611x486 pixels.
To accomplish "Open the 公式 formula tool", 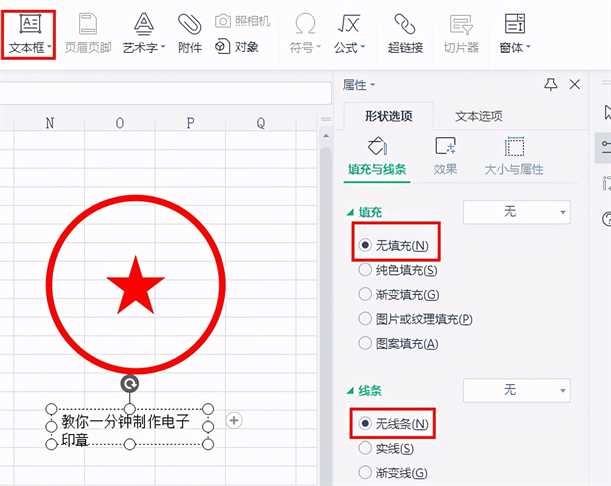I will coord(349,32).
